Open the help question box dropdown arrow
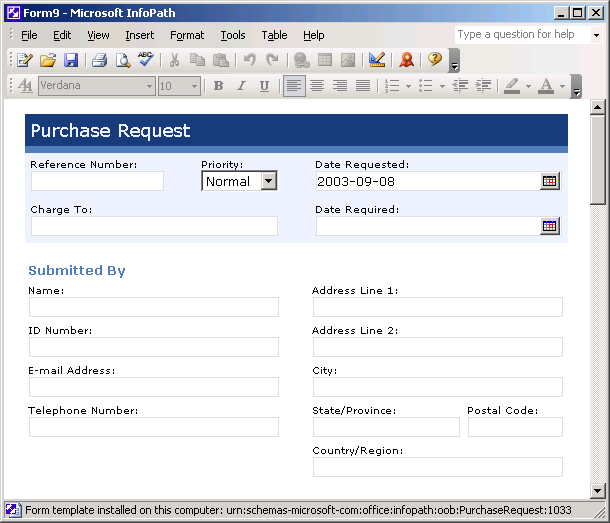The image size is (610, 523). click(596, 35)
